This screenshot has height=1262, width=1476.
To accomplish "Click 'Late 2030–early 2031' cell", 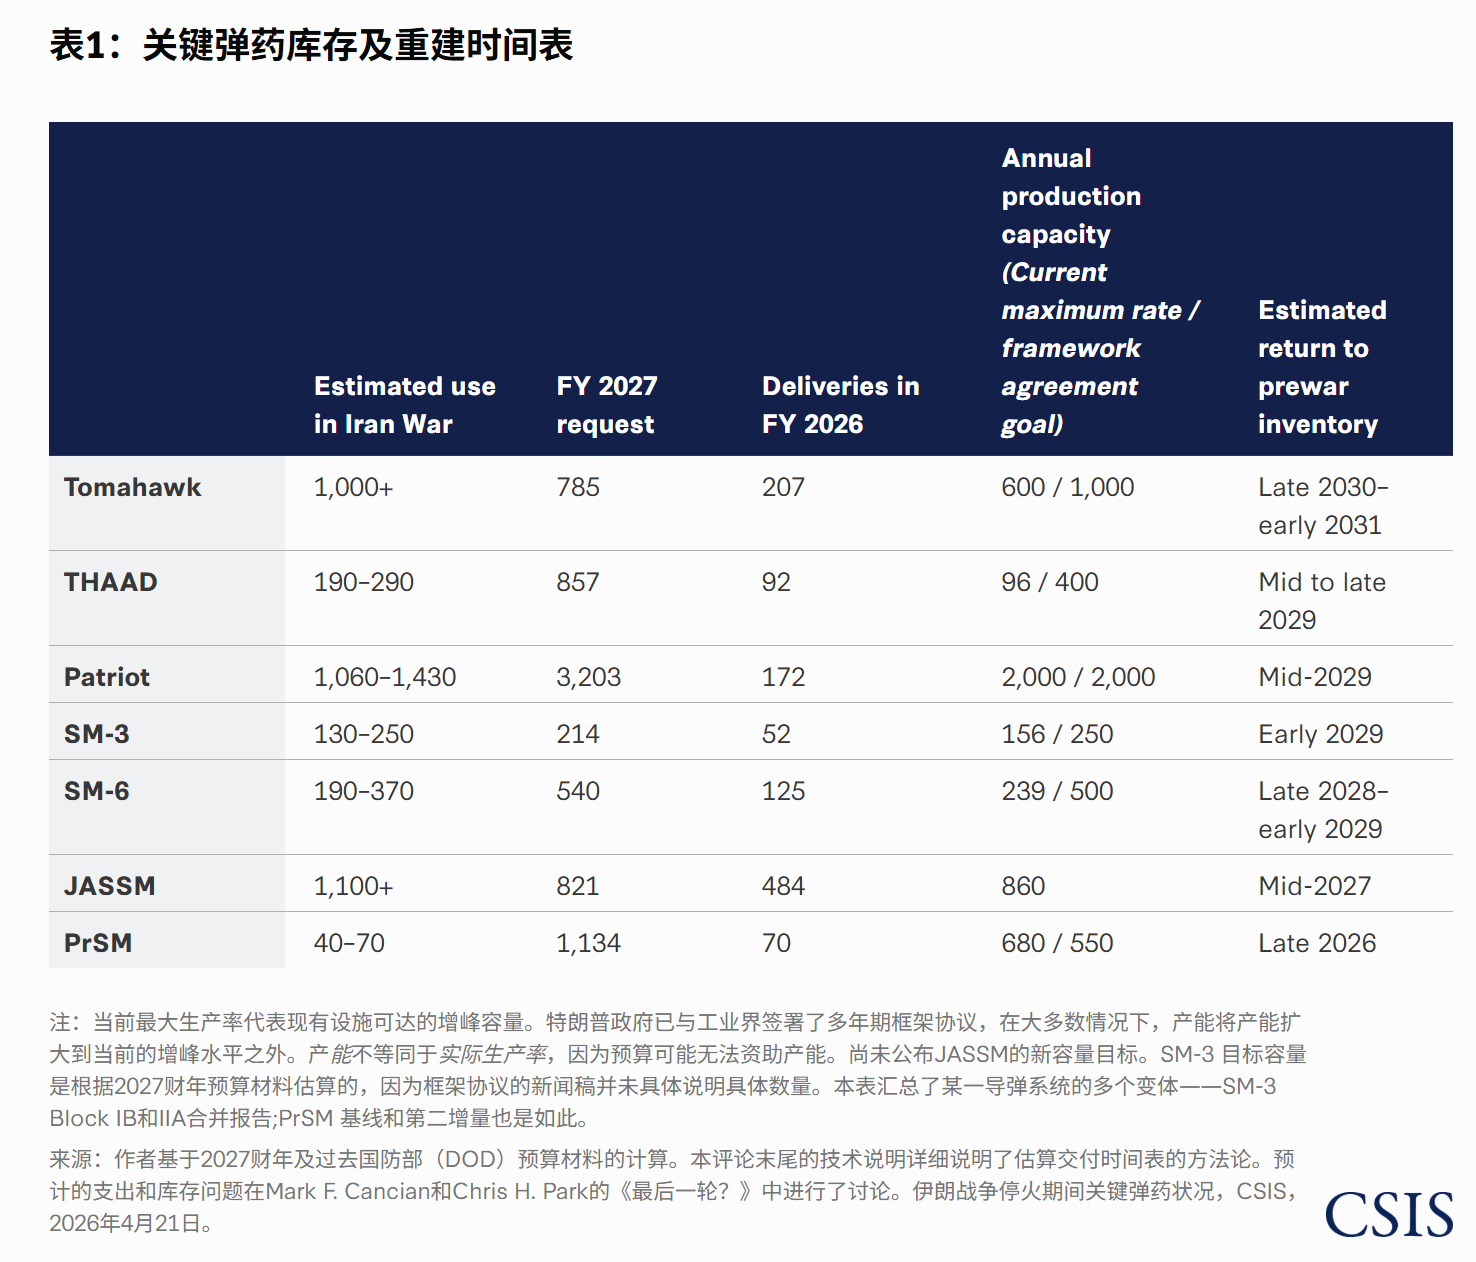I will tap(1323, 506).
